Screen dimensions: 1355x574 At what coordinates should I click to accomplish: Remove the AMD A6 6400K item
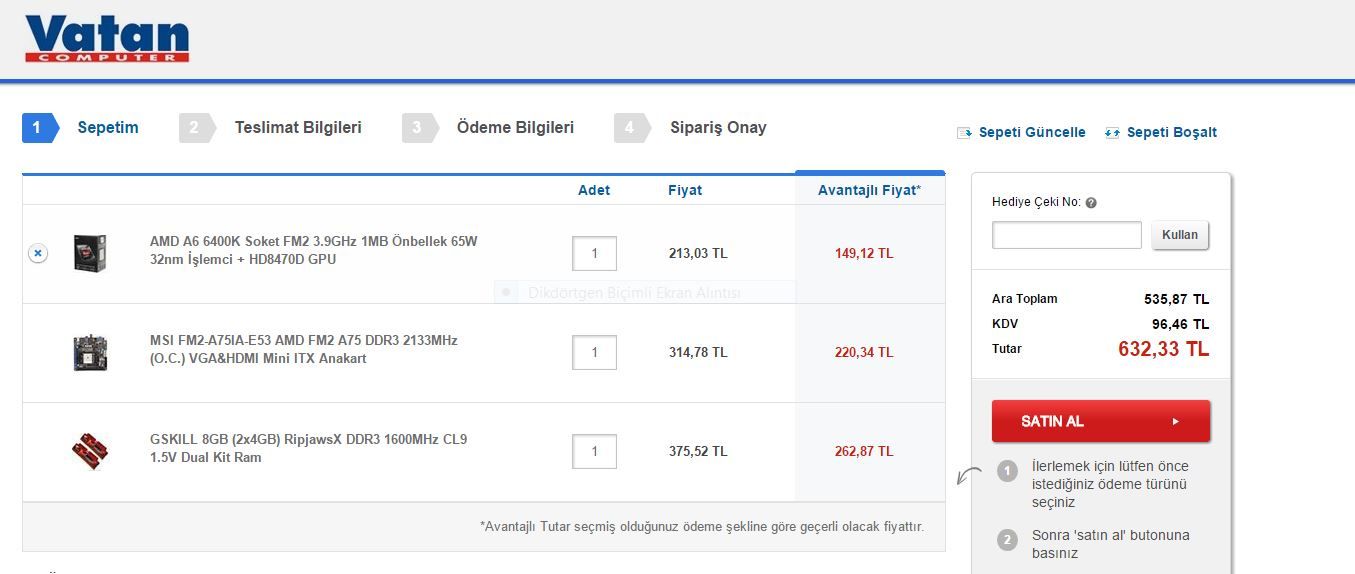point(37,254)
